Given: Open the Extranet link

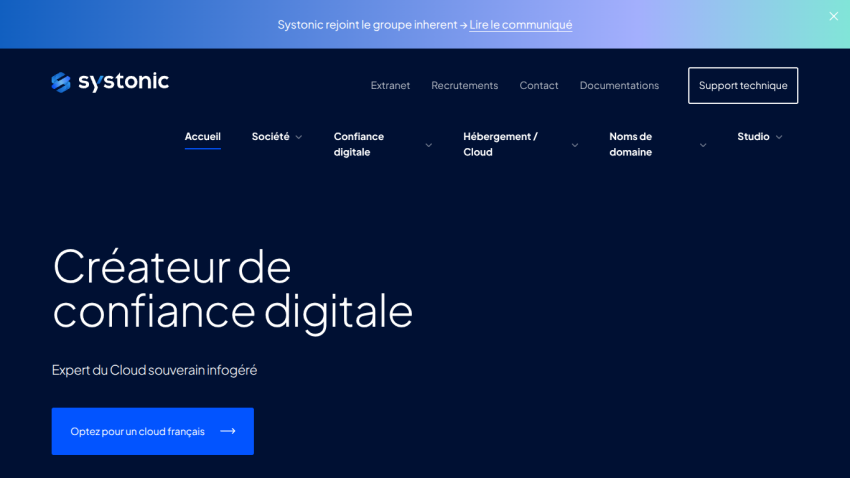Looking at the screenshot, I should tap(390, 86).
